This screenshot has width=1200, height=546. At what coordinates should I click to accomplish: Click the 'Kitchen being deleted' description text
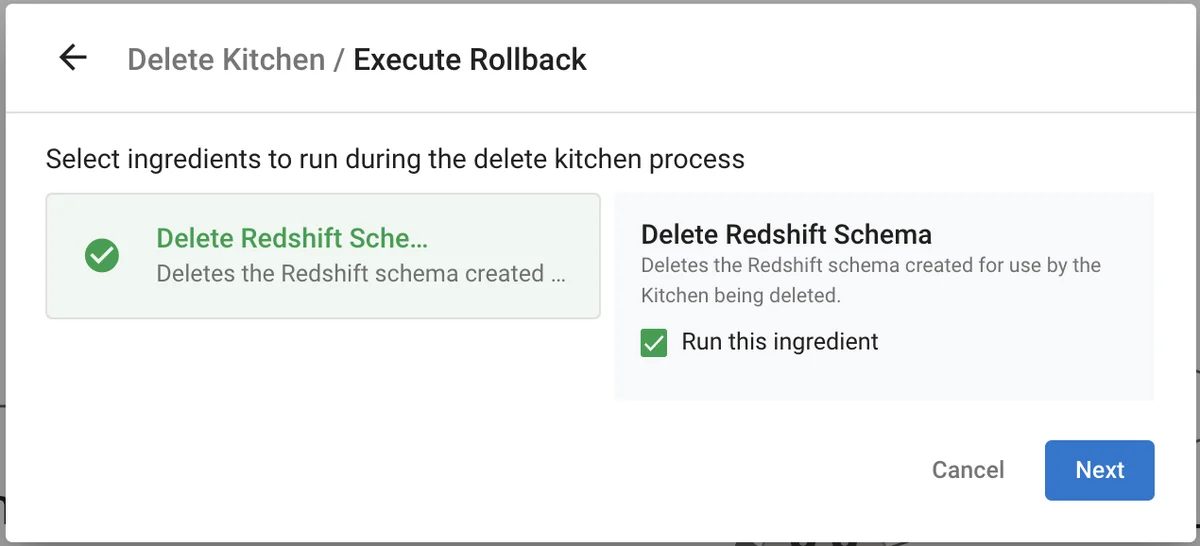point(740,297)
